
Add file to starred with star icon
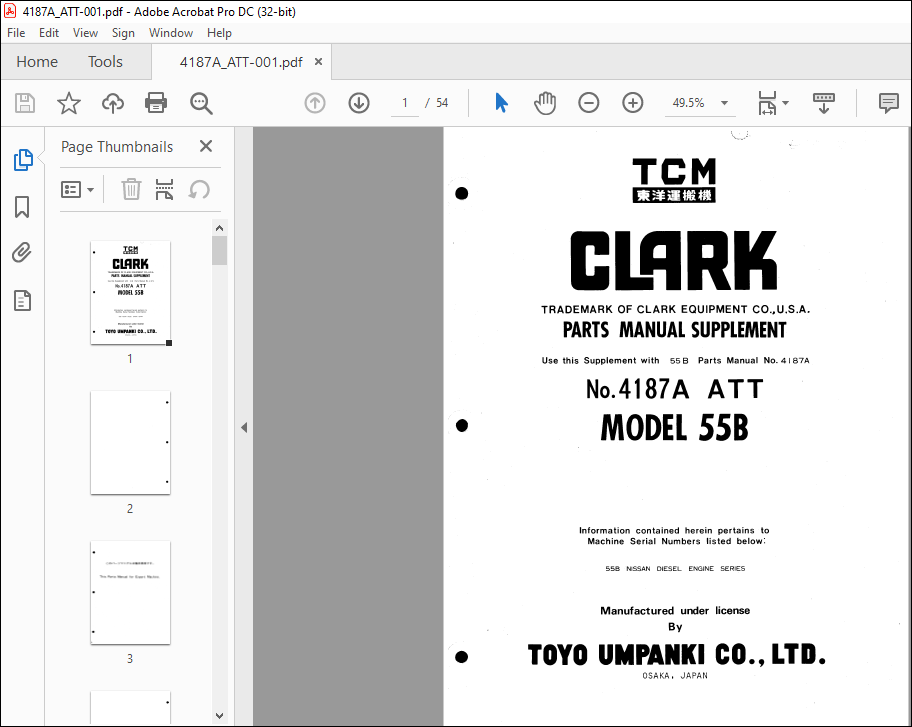tap(69, 103)
